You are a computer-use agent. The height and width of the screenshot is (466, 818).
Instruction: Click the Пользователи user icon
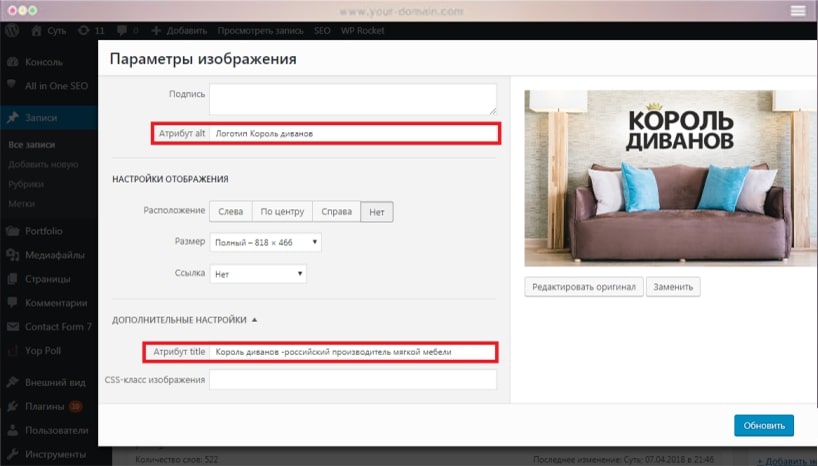pyautogui.click(x=13, y=431)
